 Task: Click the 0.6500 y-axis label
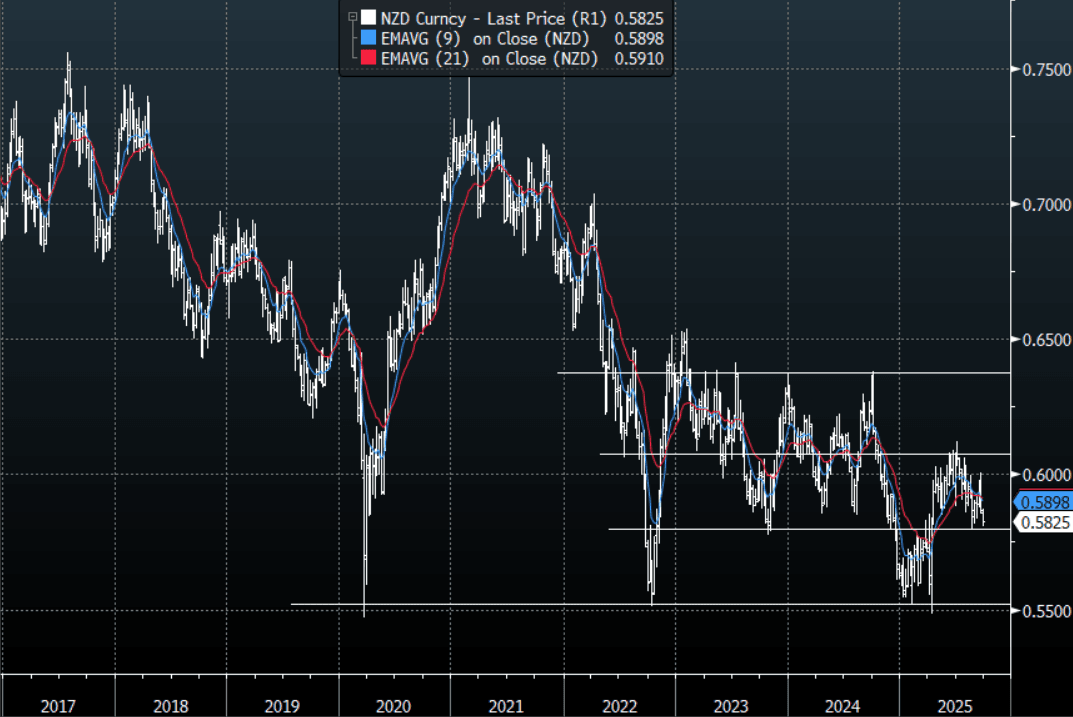click(1046, 339)
